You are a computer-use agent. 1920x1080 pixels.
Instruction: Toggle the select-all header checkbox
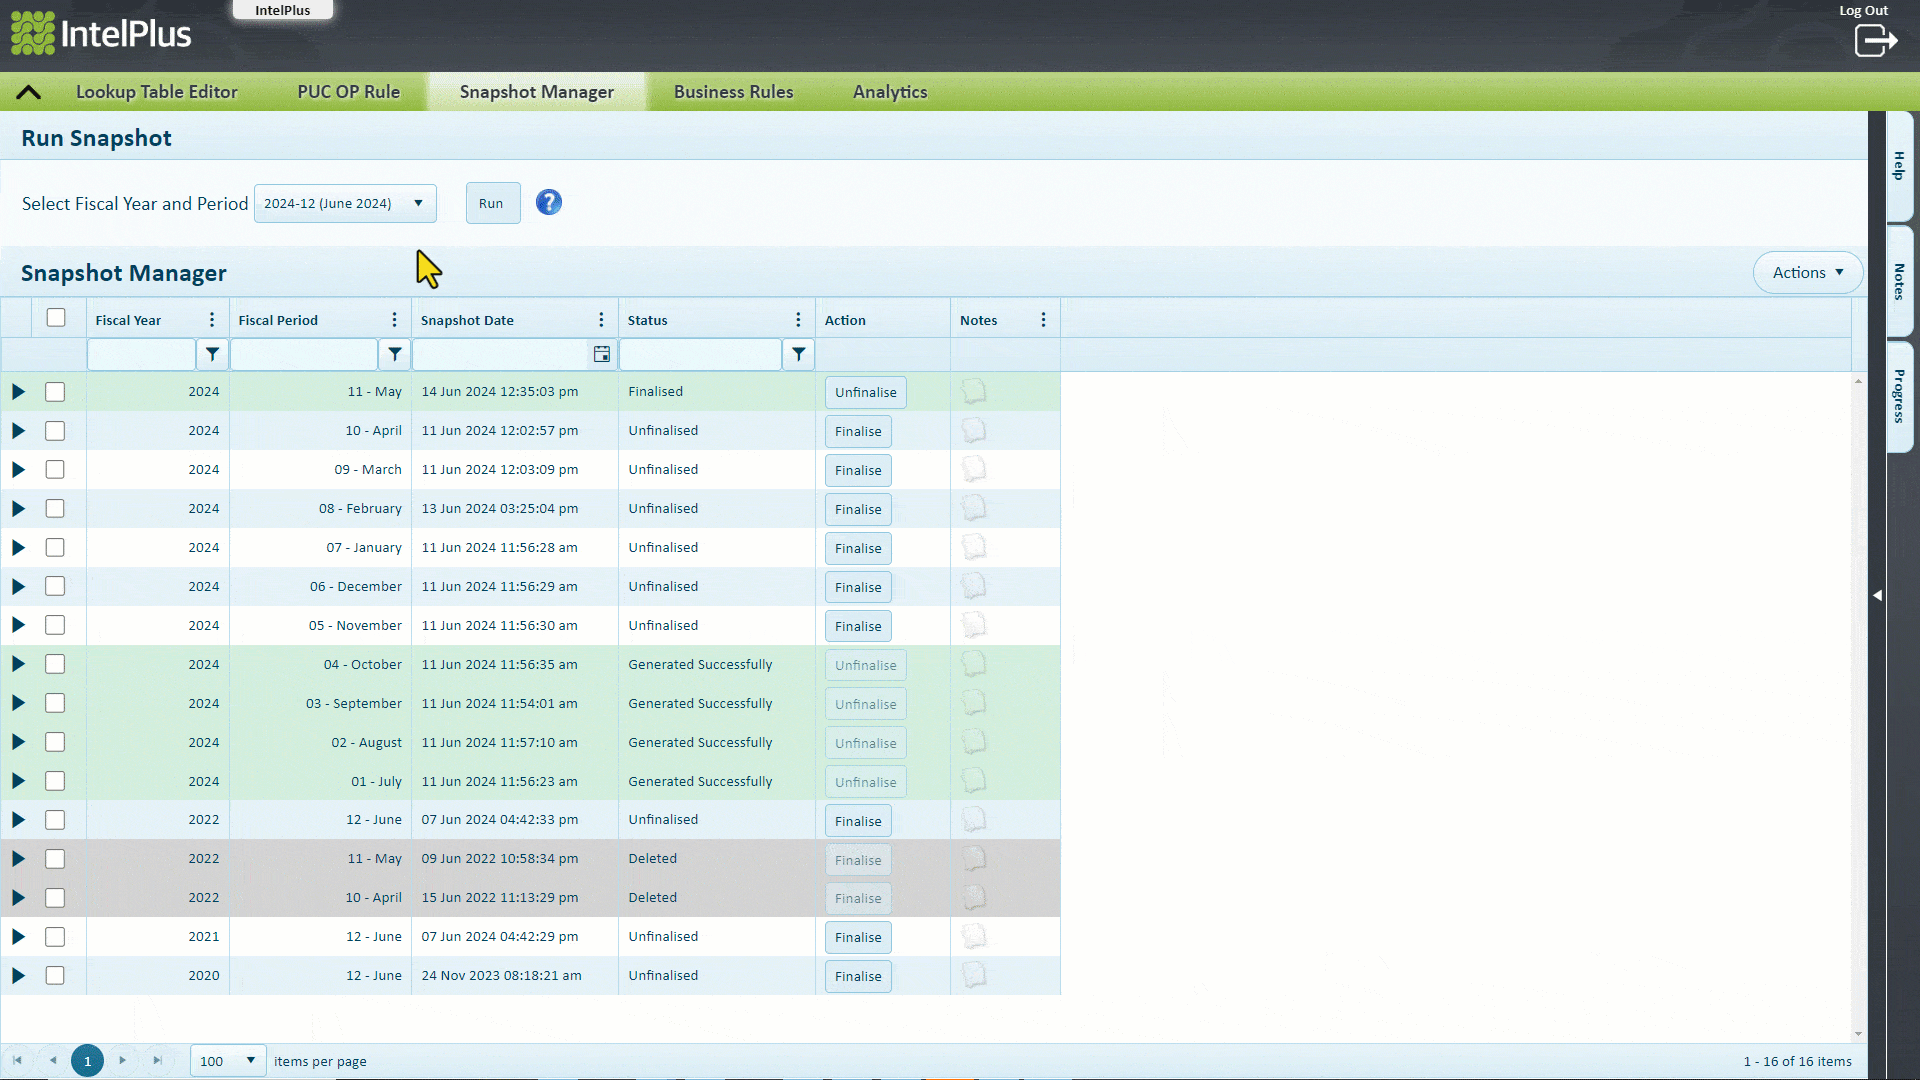tap(56, 318)
